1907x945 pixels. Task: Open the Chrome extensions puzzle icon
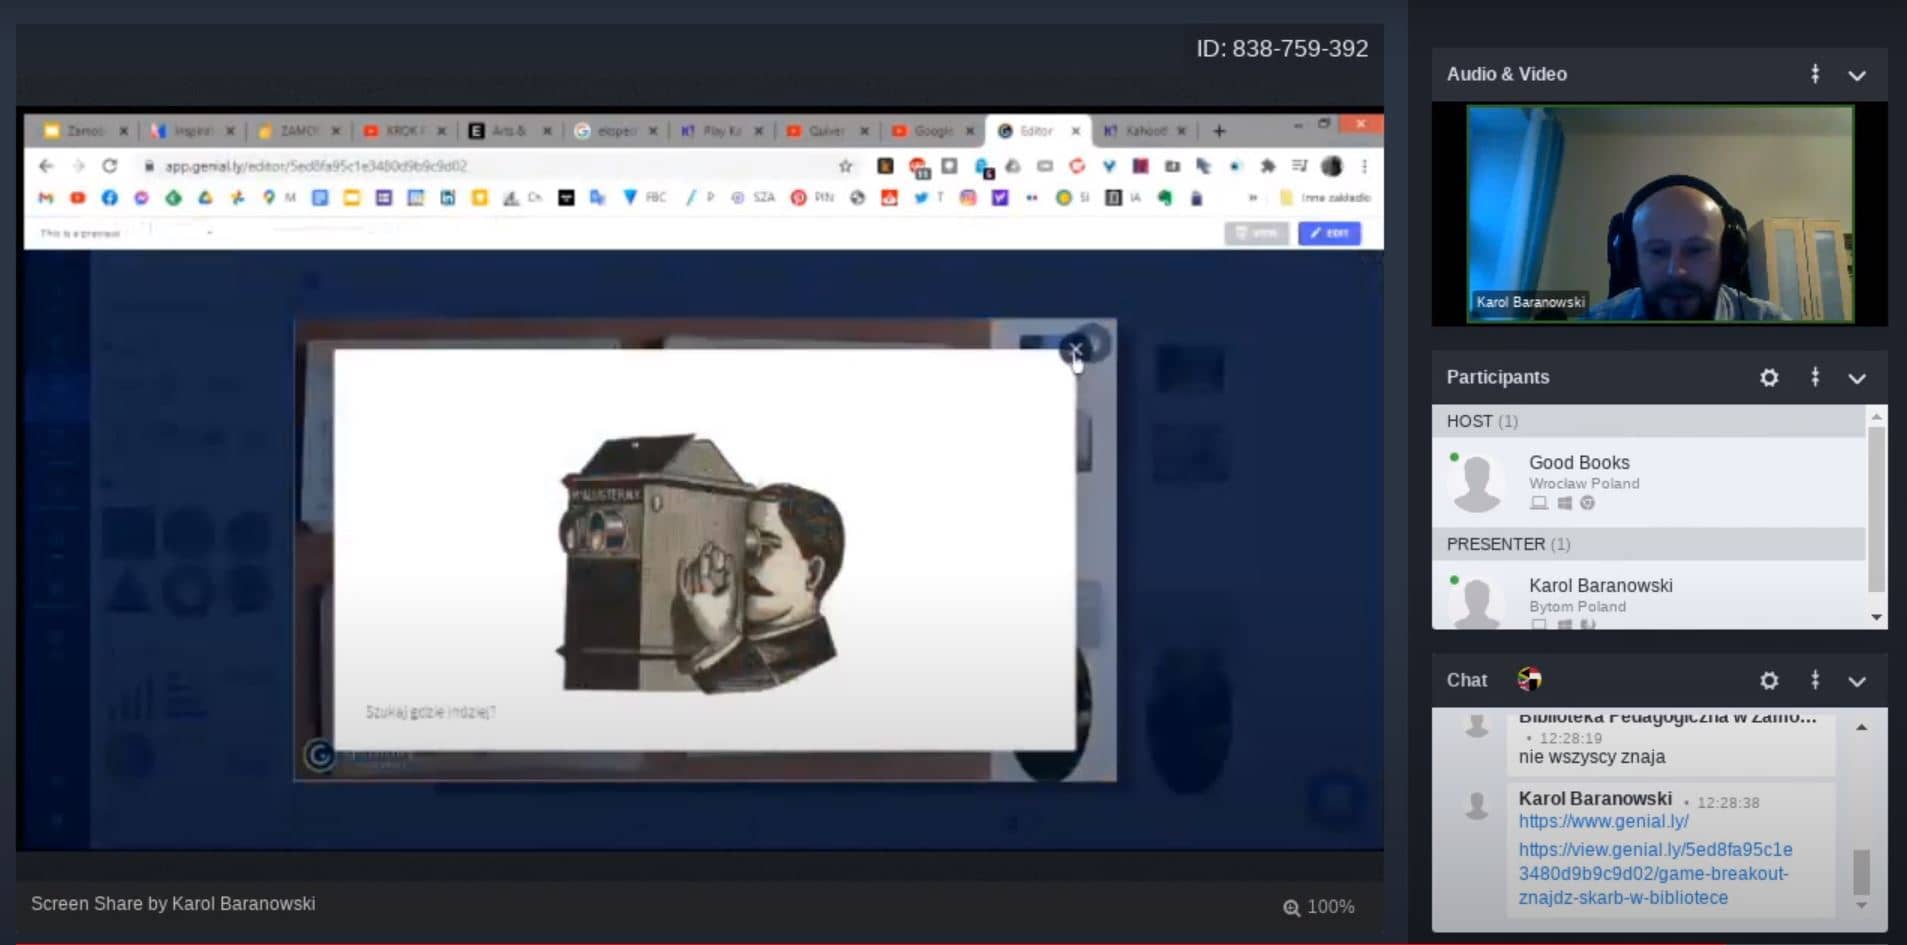pyautogui.click(x=1268, y=166)
